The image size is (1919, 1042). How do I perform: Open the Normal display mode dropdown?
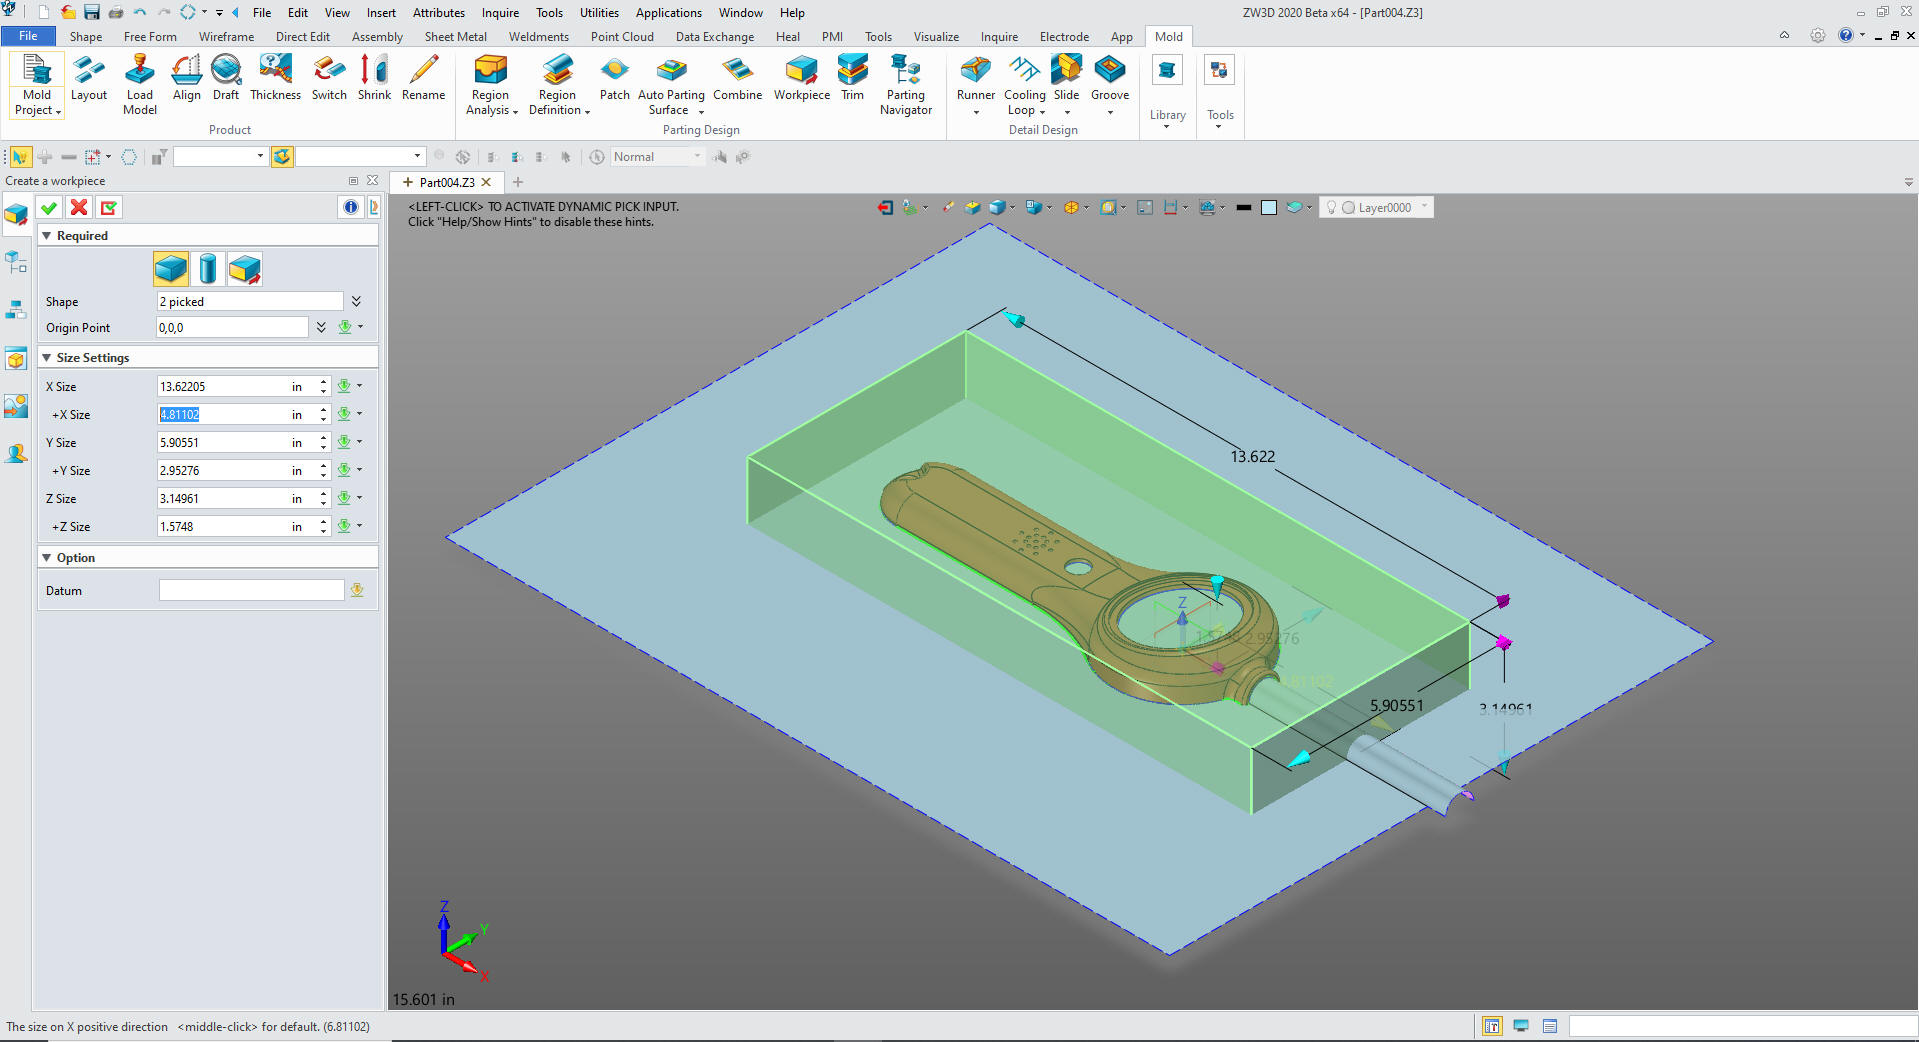click(x=697, y=157)
